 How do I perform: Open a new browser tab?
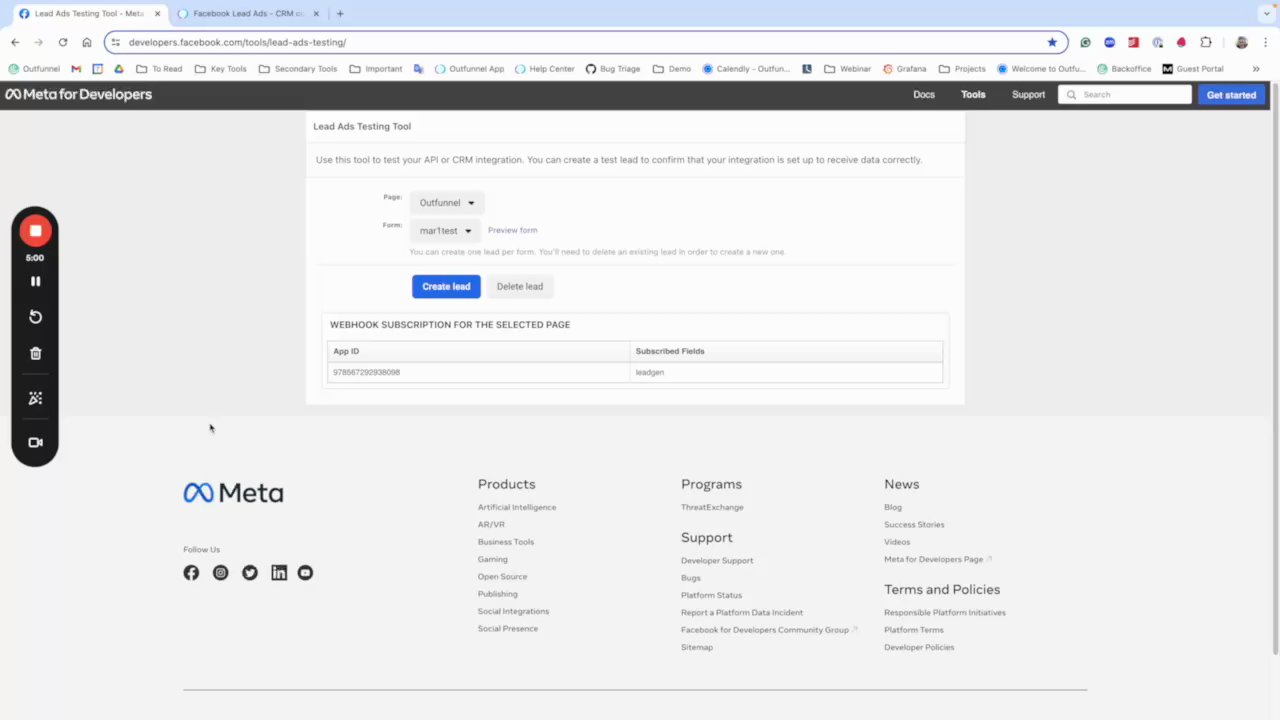tap(340, 14)
